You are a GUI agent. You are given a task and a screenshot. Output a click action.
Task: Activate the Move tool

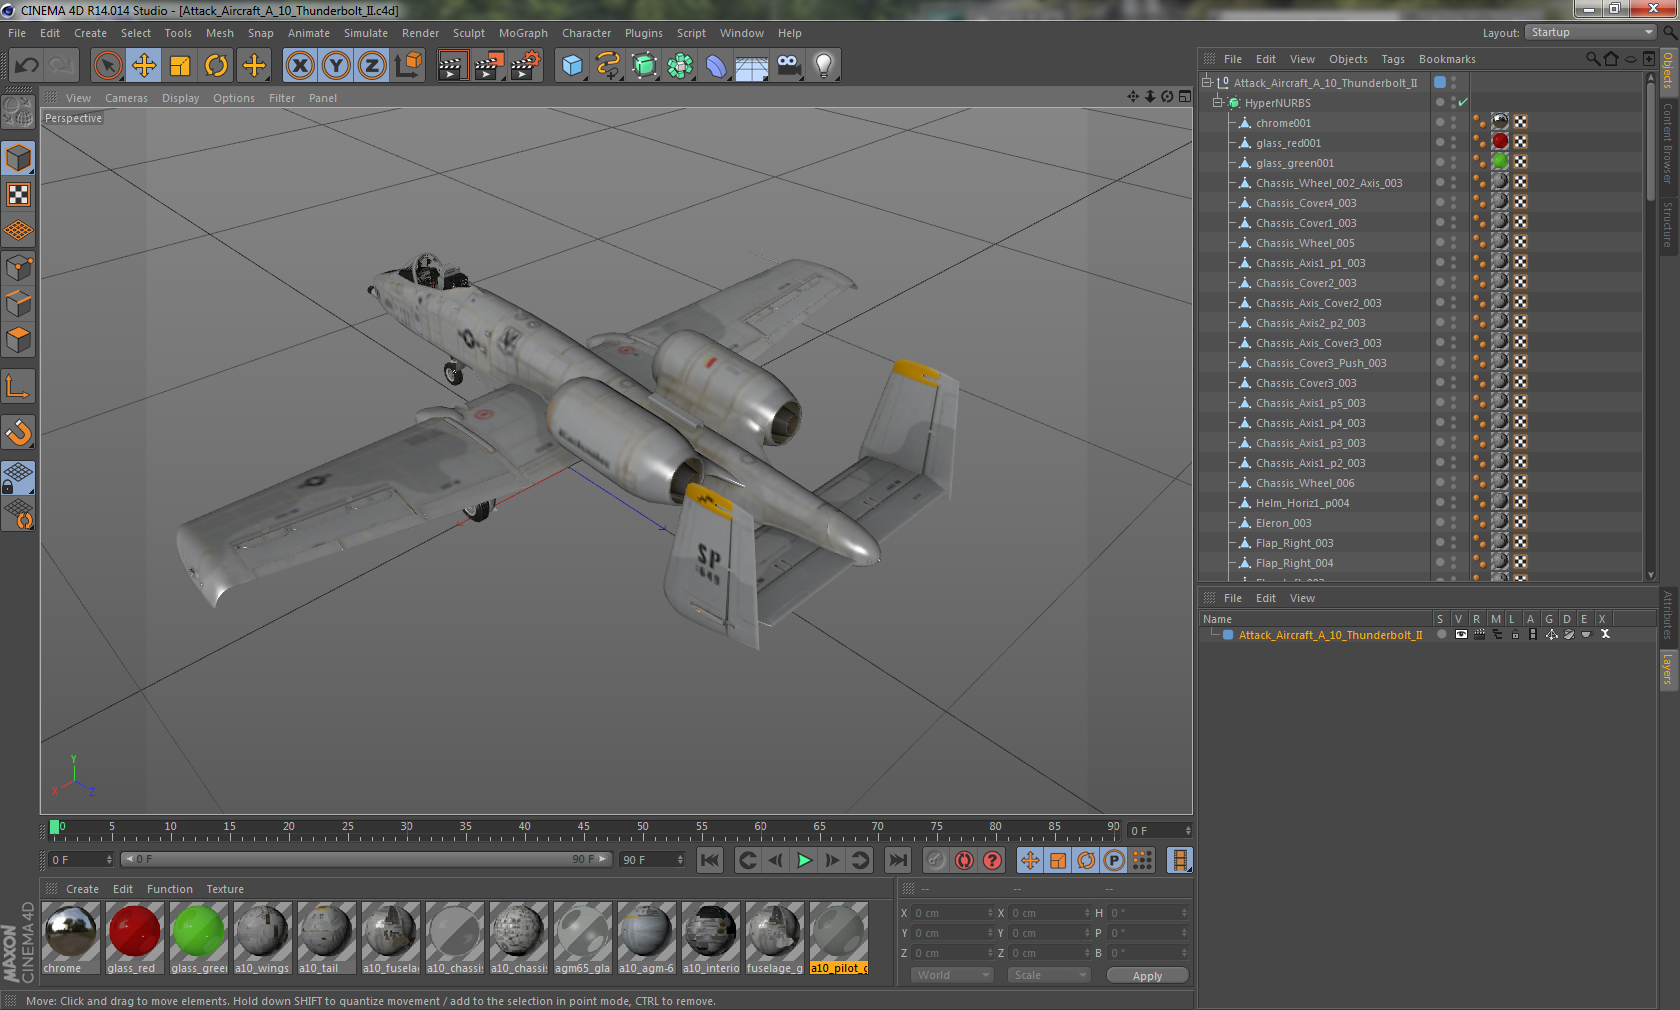point(144,66)
